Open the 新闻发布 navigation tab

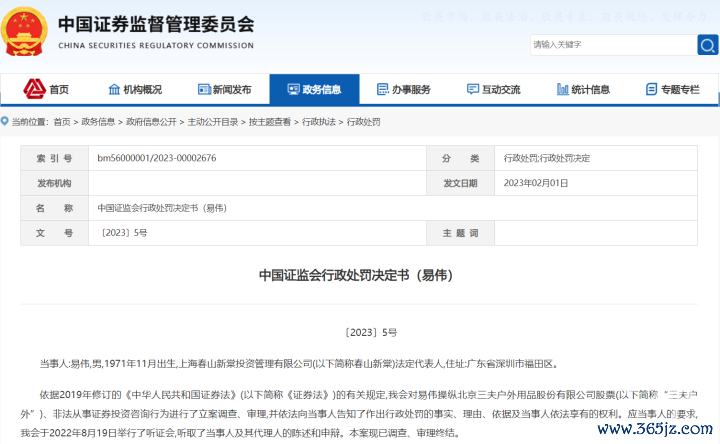pyautogui.click(x=225, y=89)
